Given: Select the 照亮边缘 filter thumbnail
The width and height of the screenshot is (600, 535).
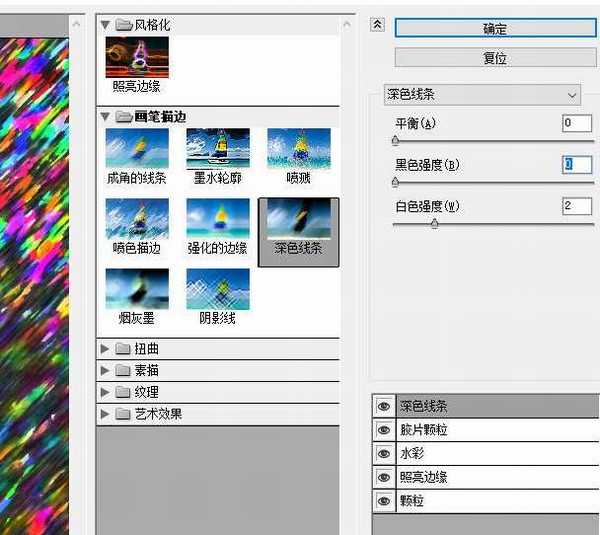Looking at the screenshot, I should point(137,58).
